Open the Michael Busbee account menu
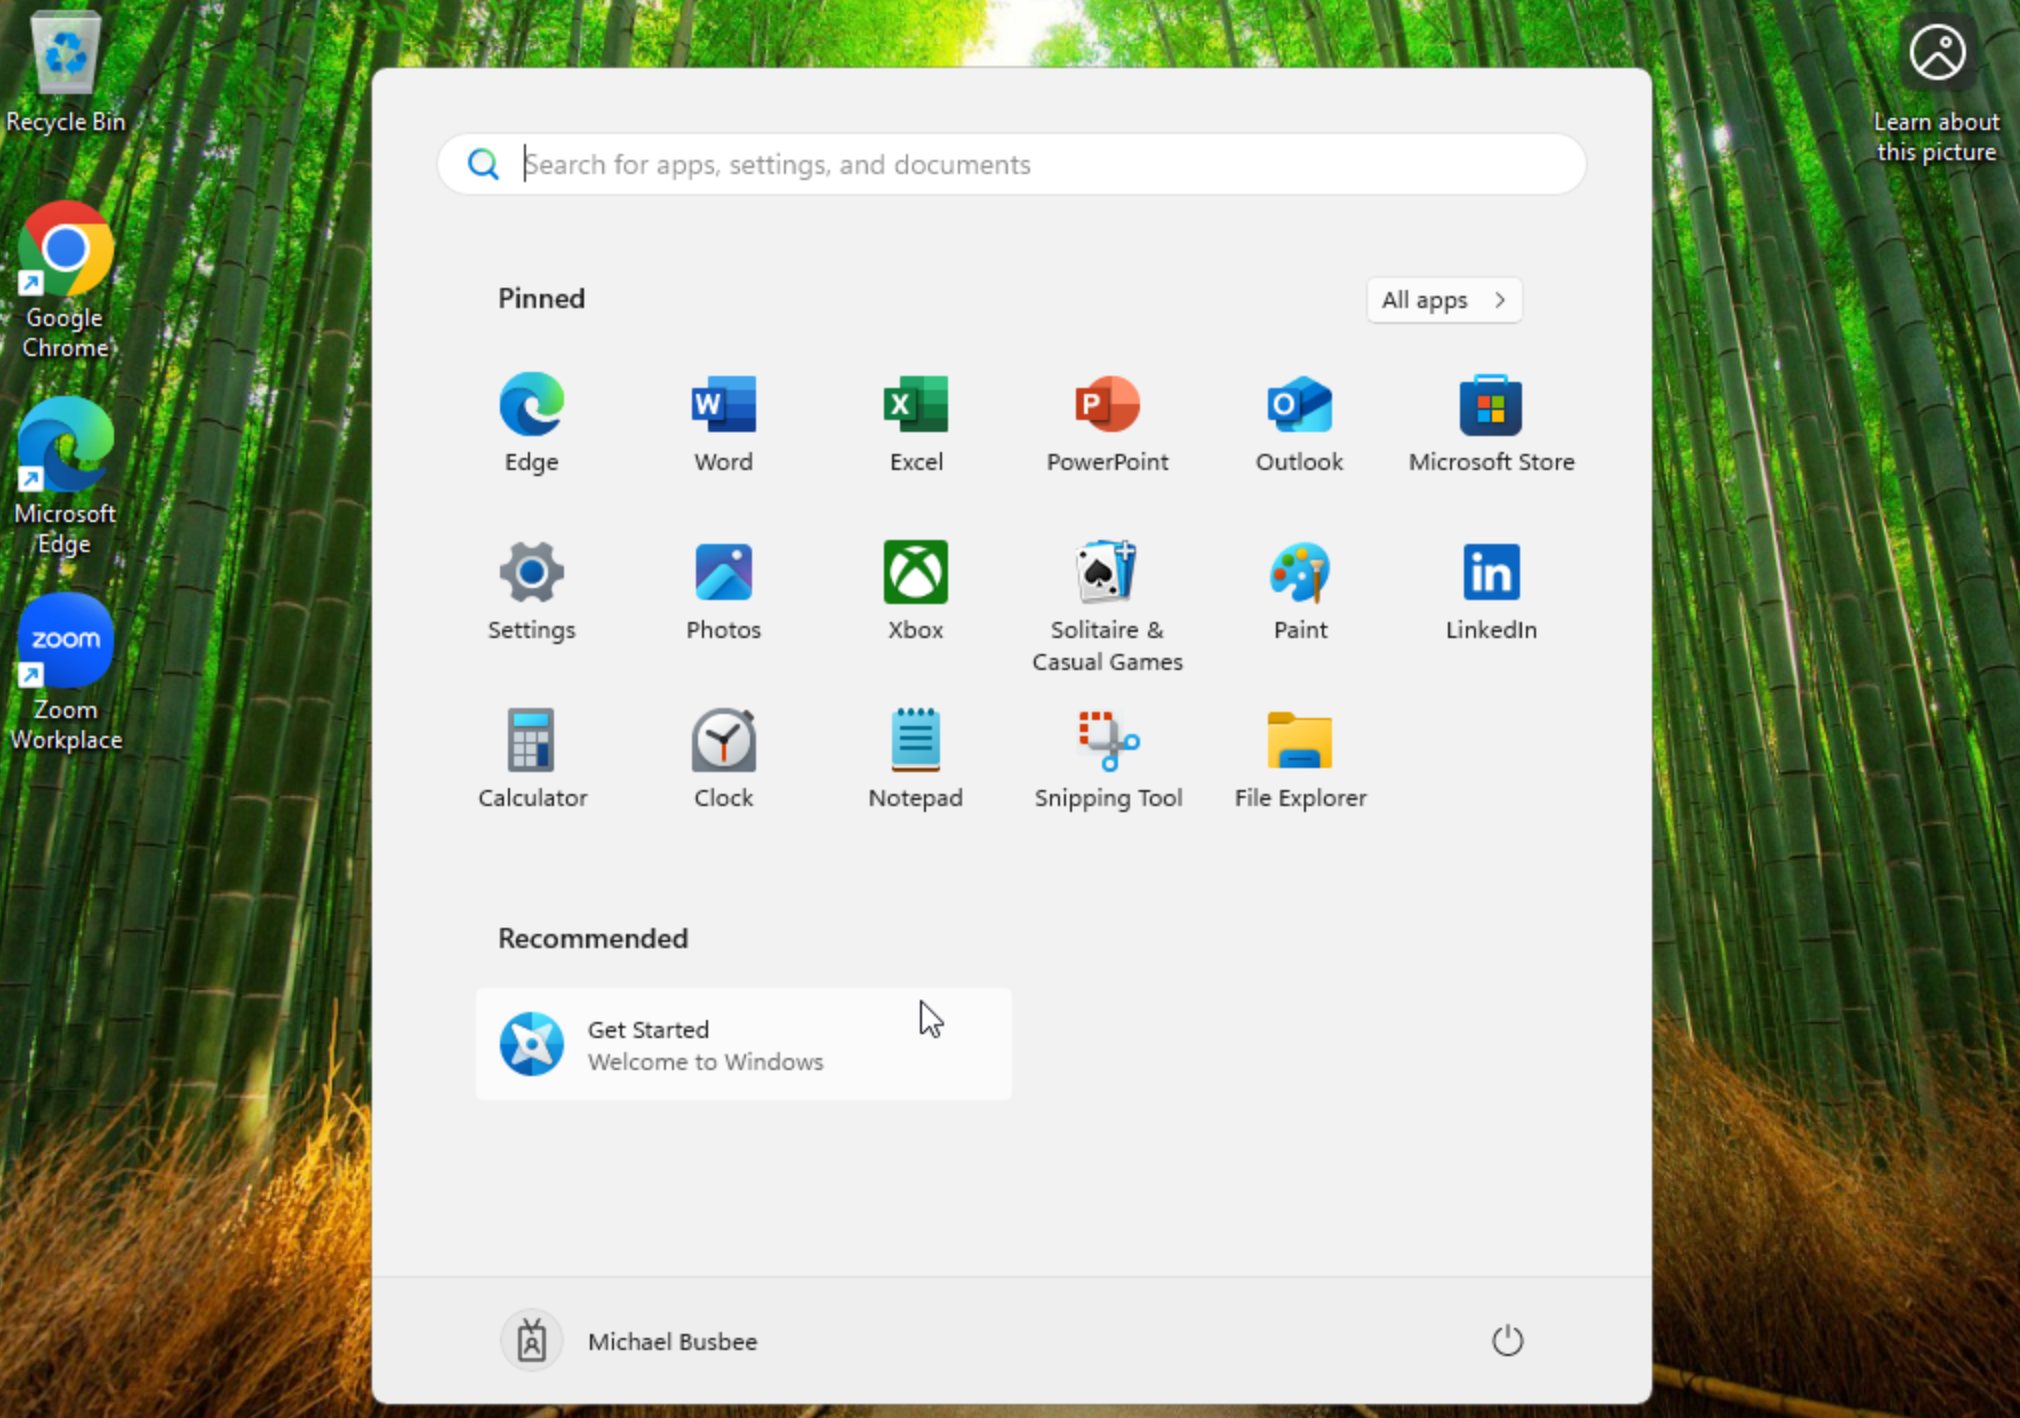Screen dimensions: 2020x1418 coord(630,1341)
